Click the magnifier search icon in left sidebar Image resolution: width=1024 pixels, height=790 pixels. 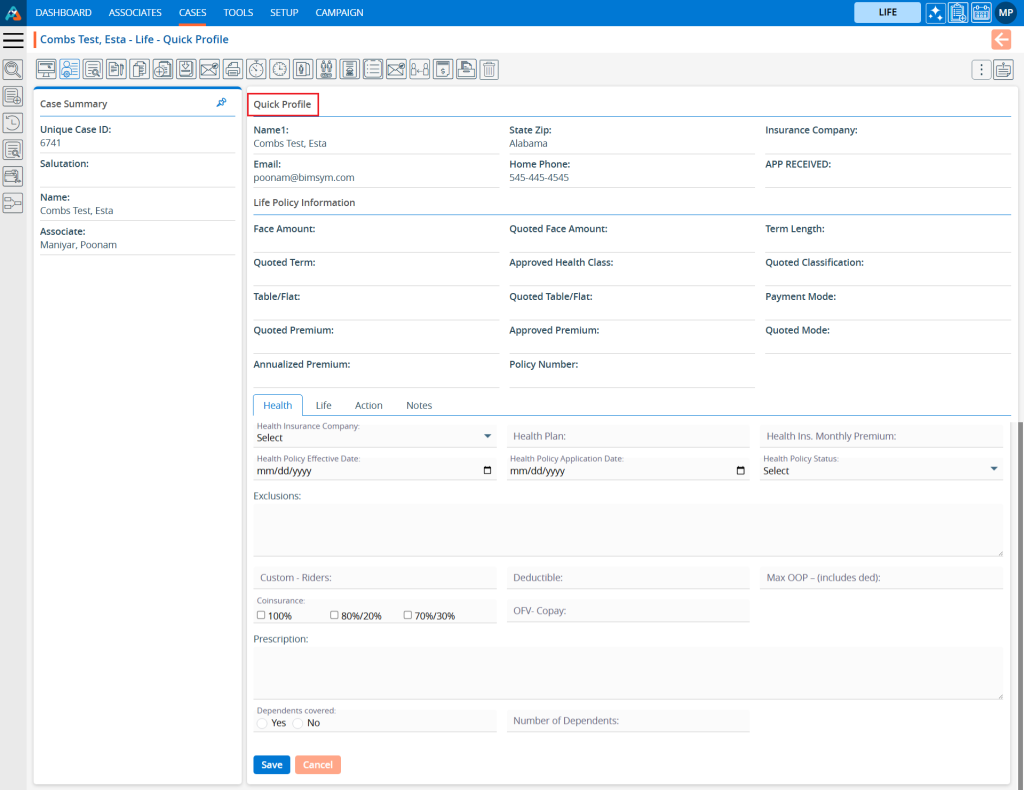13,69
